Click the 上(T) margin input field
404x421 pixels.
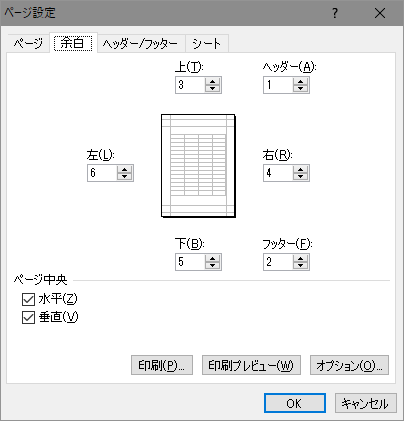pos(190,85)
